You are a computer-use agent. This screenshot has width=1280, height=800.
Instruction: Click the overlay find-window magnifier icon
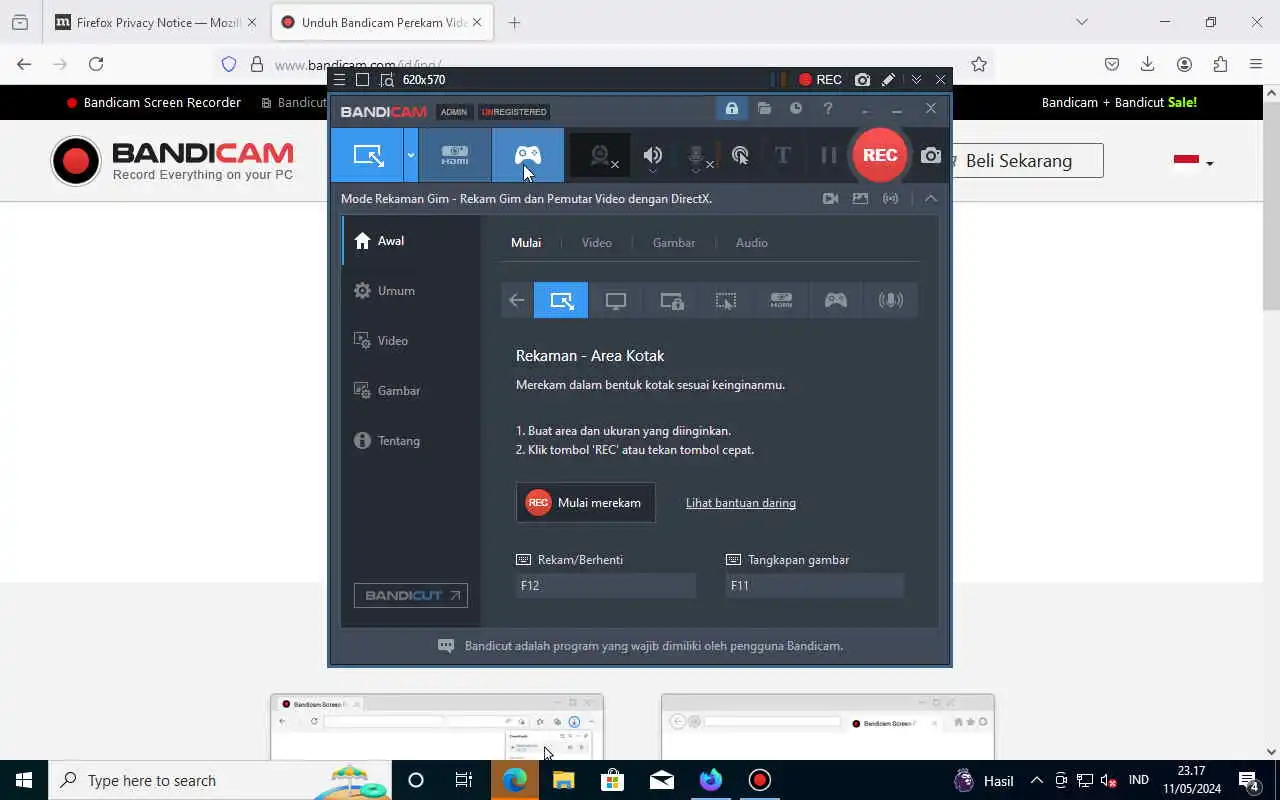pyautogui.click(x=387, y=80)
